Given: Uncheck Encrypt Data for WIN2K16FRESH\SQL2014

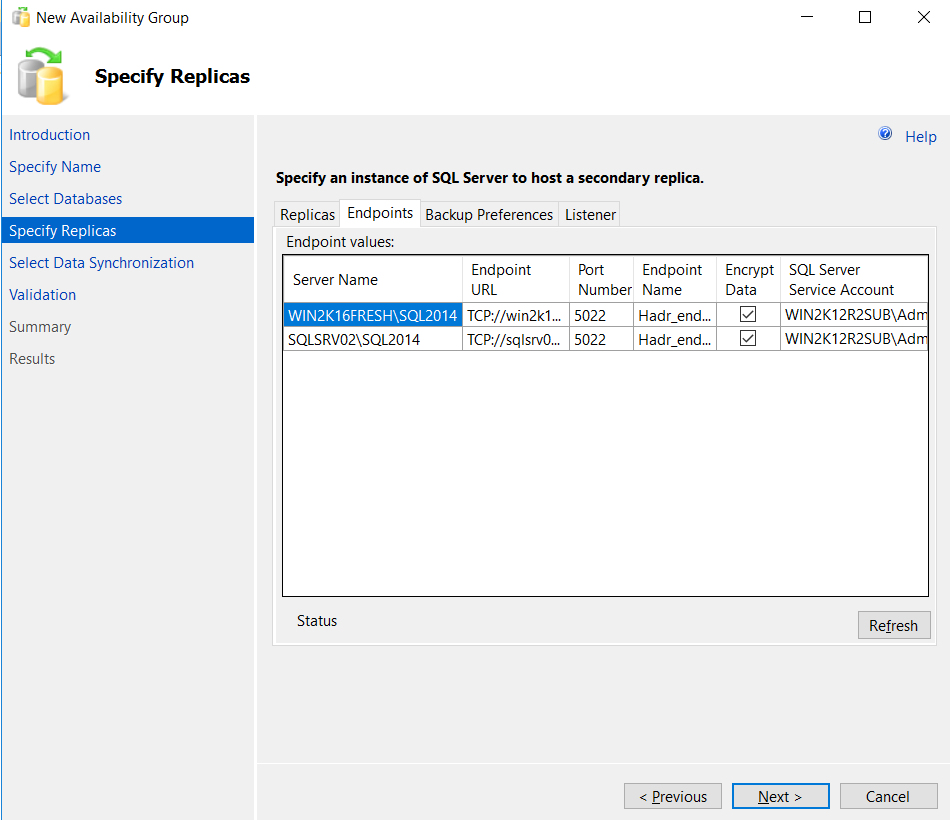Looking at the screenshot, I should click(x=749, y=314).
